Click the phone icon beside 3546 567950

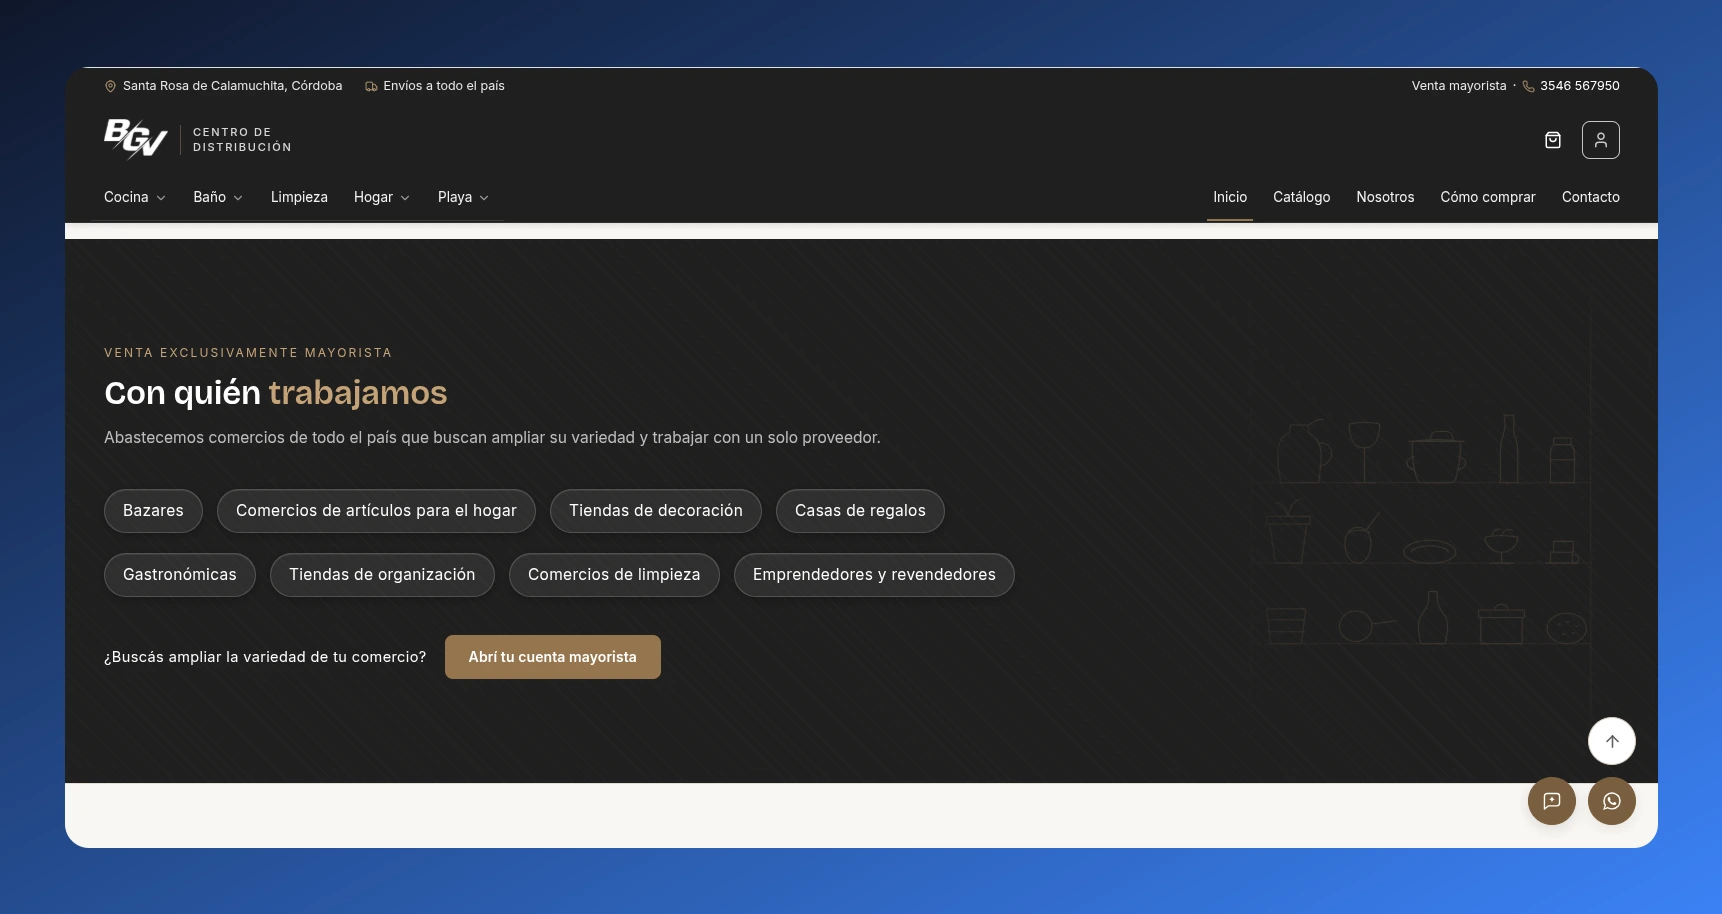click(1528, 86)
